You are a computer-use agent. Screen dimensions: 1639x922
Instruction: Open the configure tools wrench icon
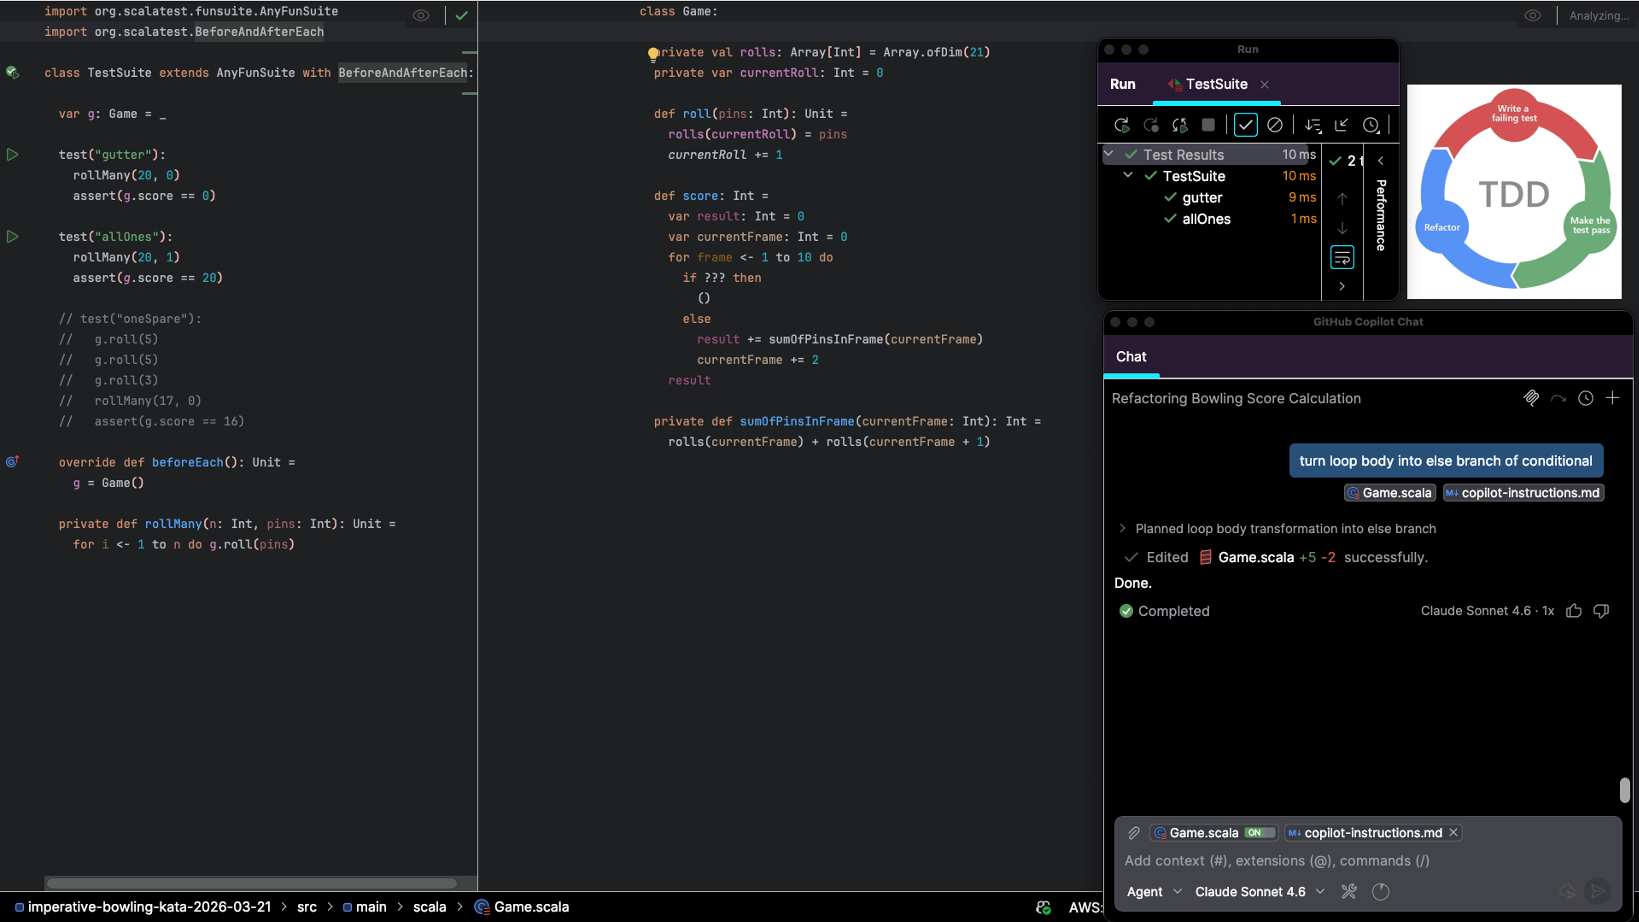pos(1349,891)
